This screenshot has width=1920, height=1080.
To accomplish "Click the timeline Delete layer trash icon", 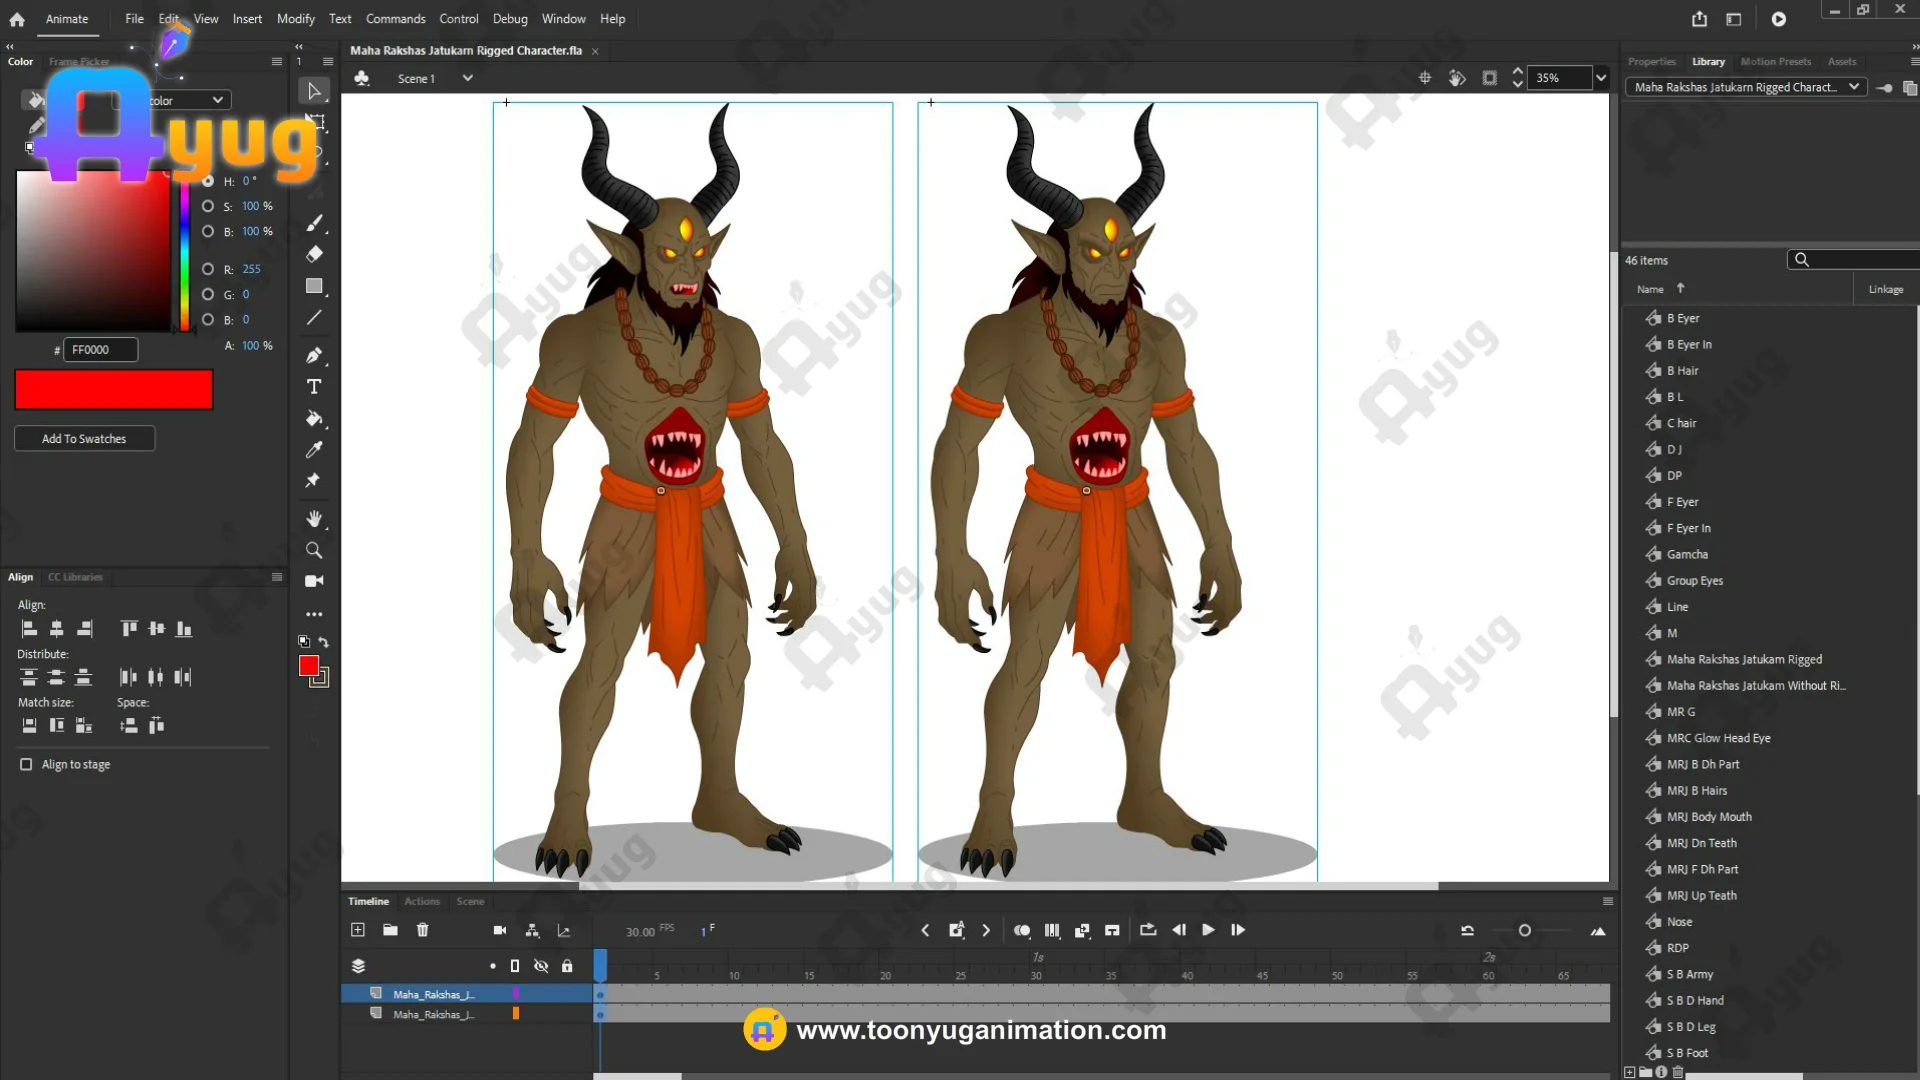I will point(423,930).
